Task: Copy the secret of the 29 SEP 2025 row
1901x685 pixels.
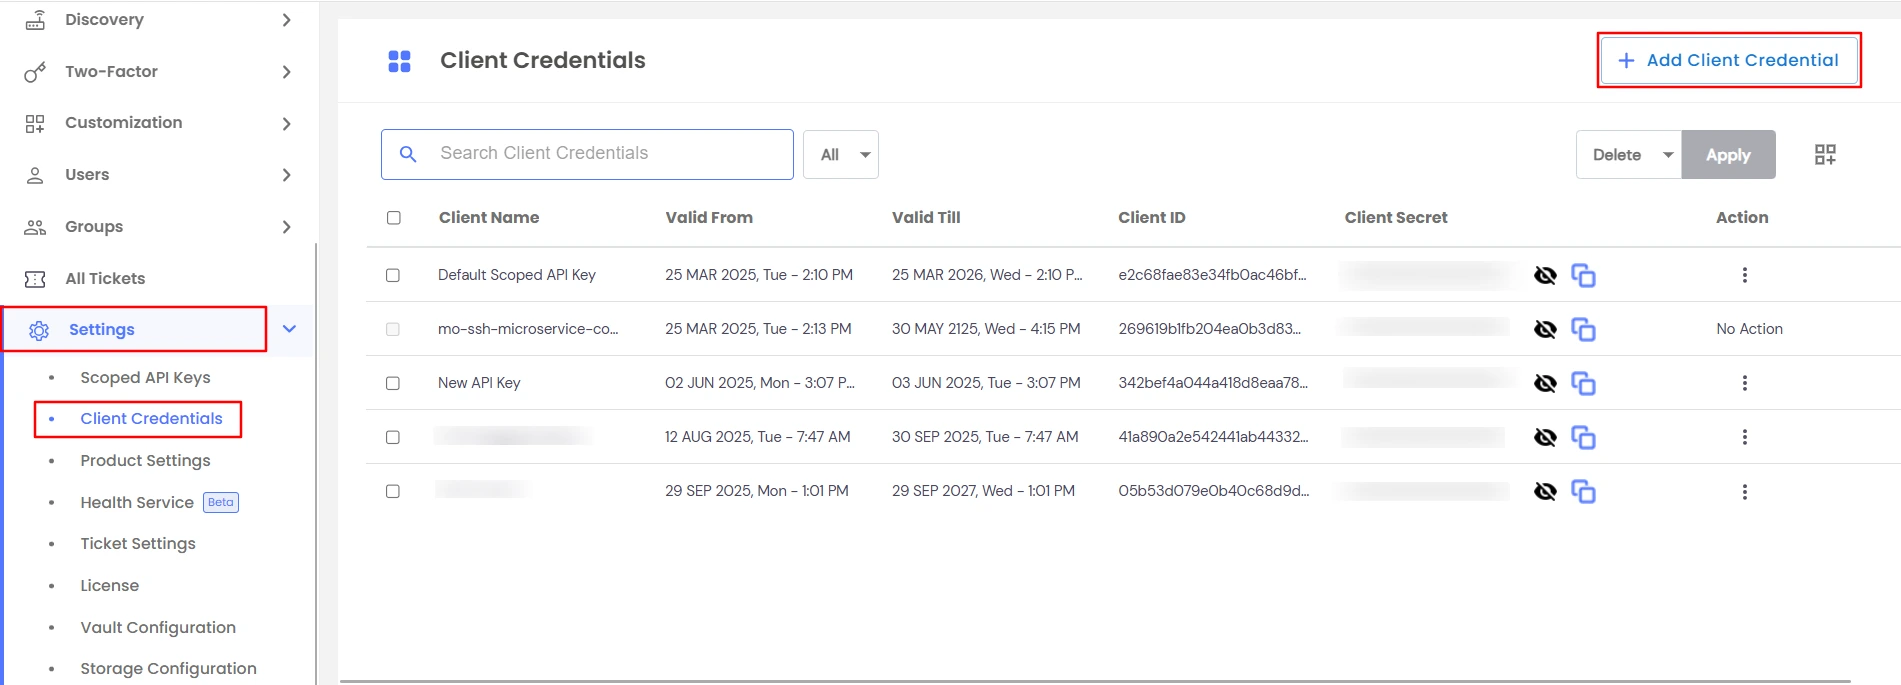Action: pos(1583,491)
